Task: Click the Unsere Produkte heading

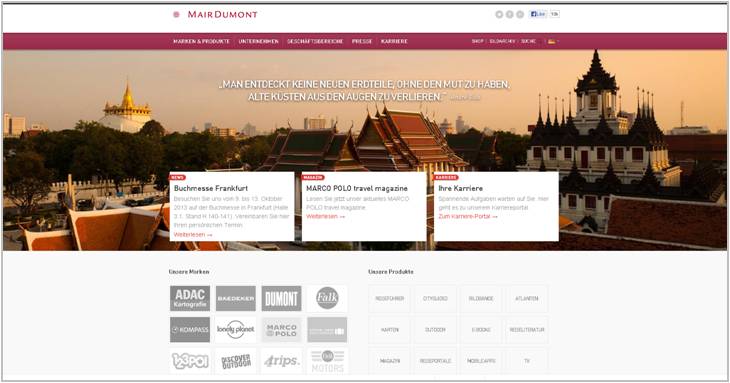Action: [391, 272]
